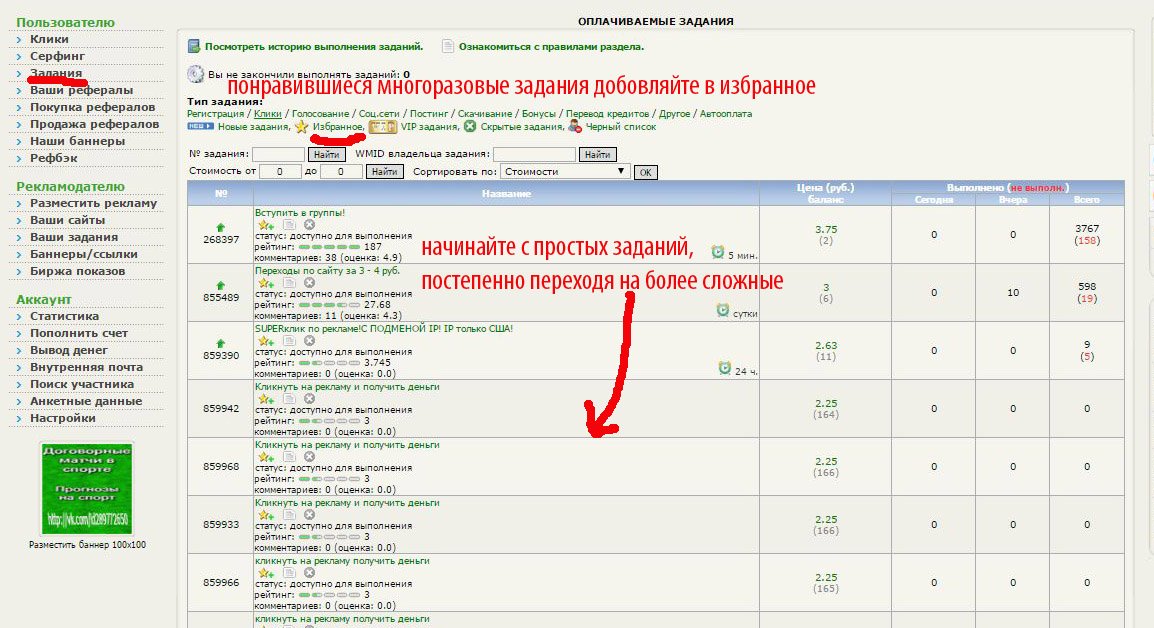The image size is (1154, 628).
Task: Open notes document icon for task 859390
Action: pos(289,341)
